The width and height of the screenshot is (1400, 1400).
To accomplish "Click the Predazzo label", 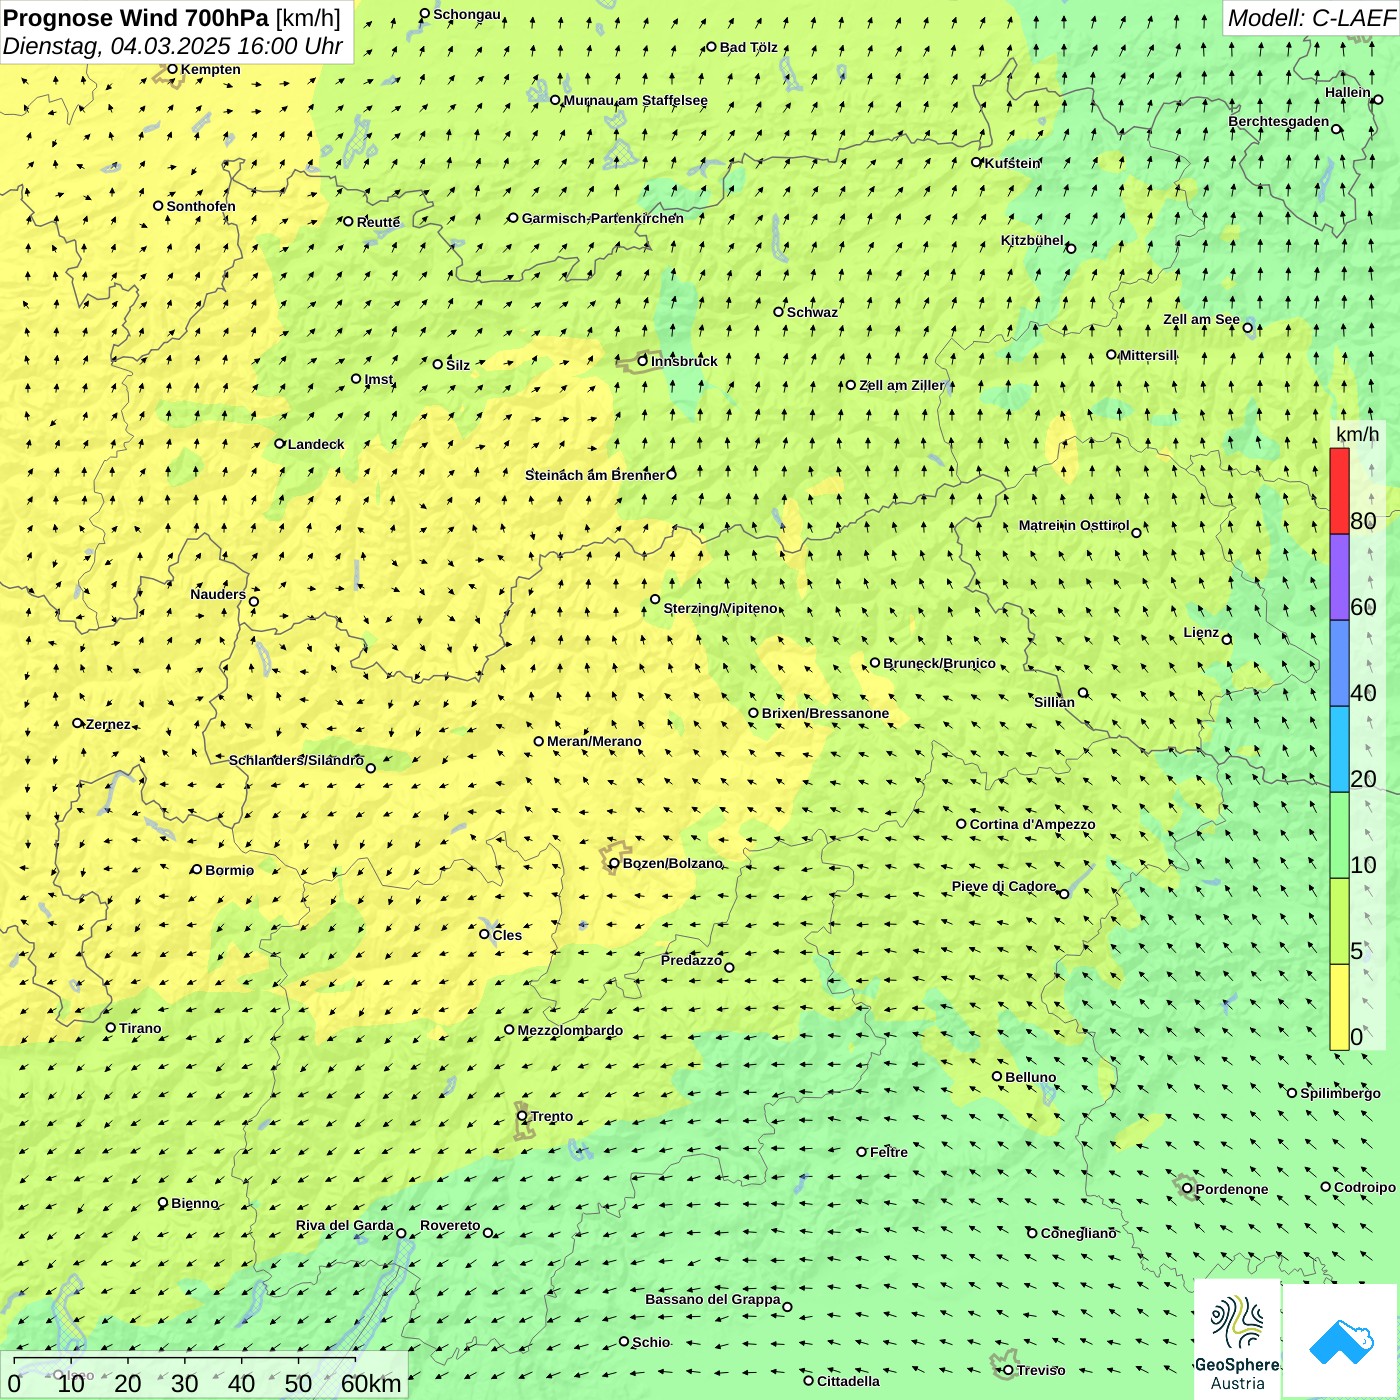I will click(691, 960).
